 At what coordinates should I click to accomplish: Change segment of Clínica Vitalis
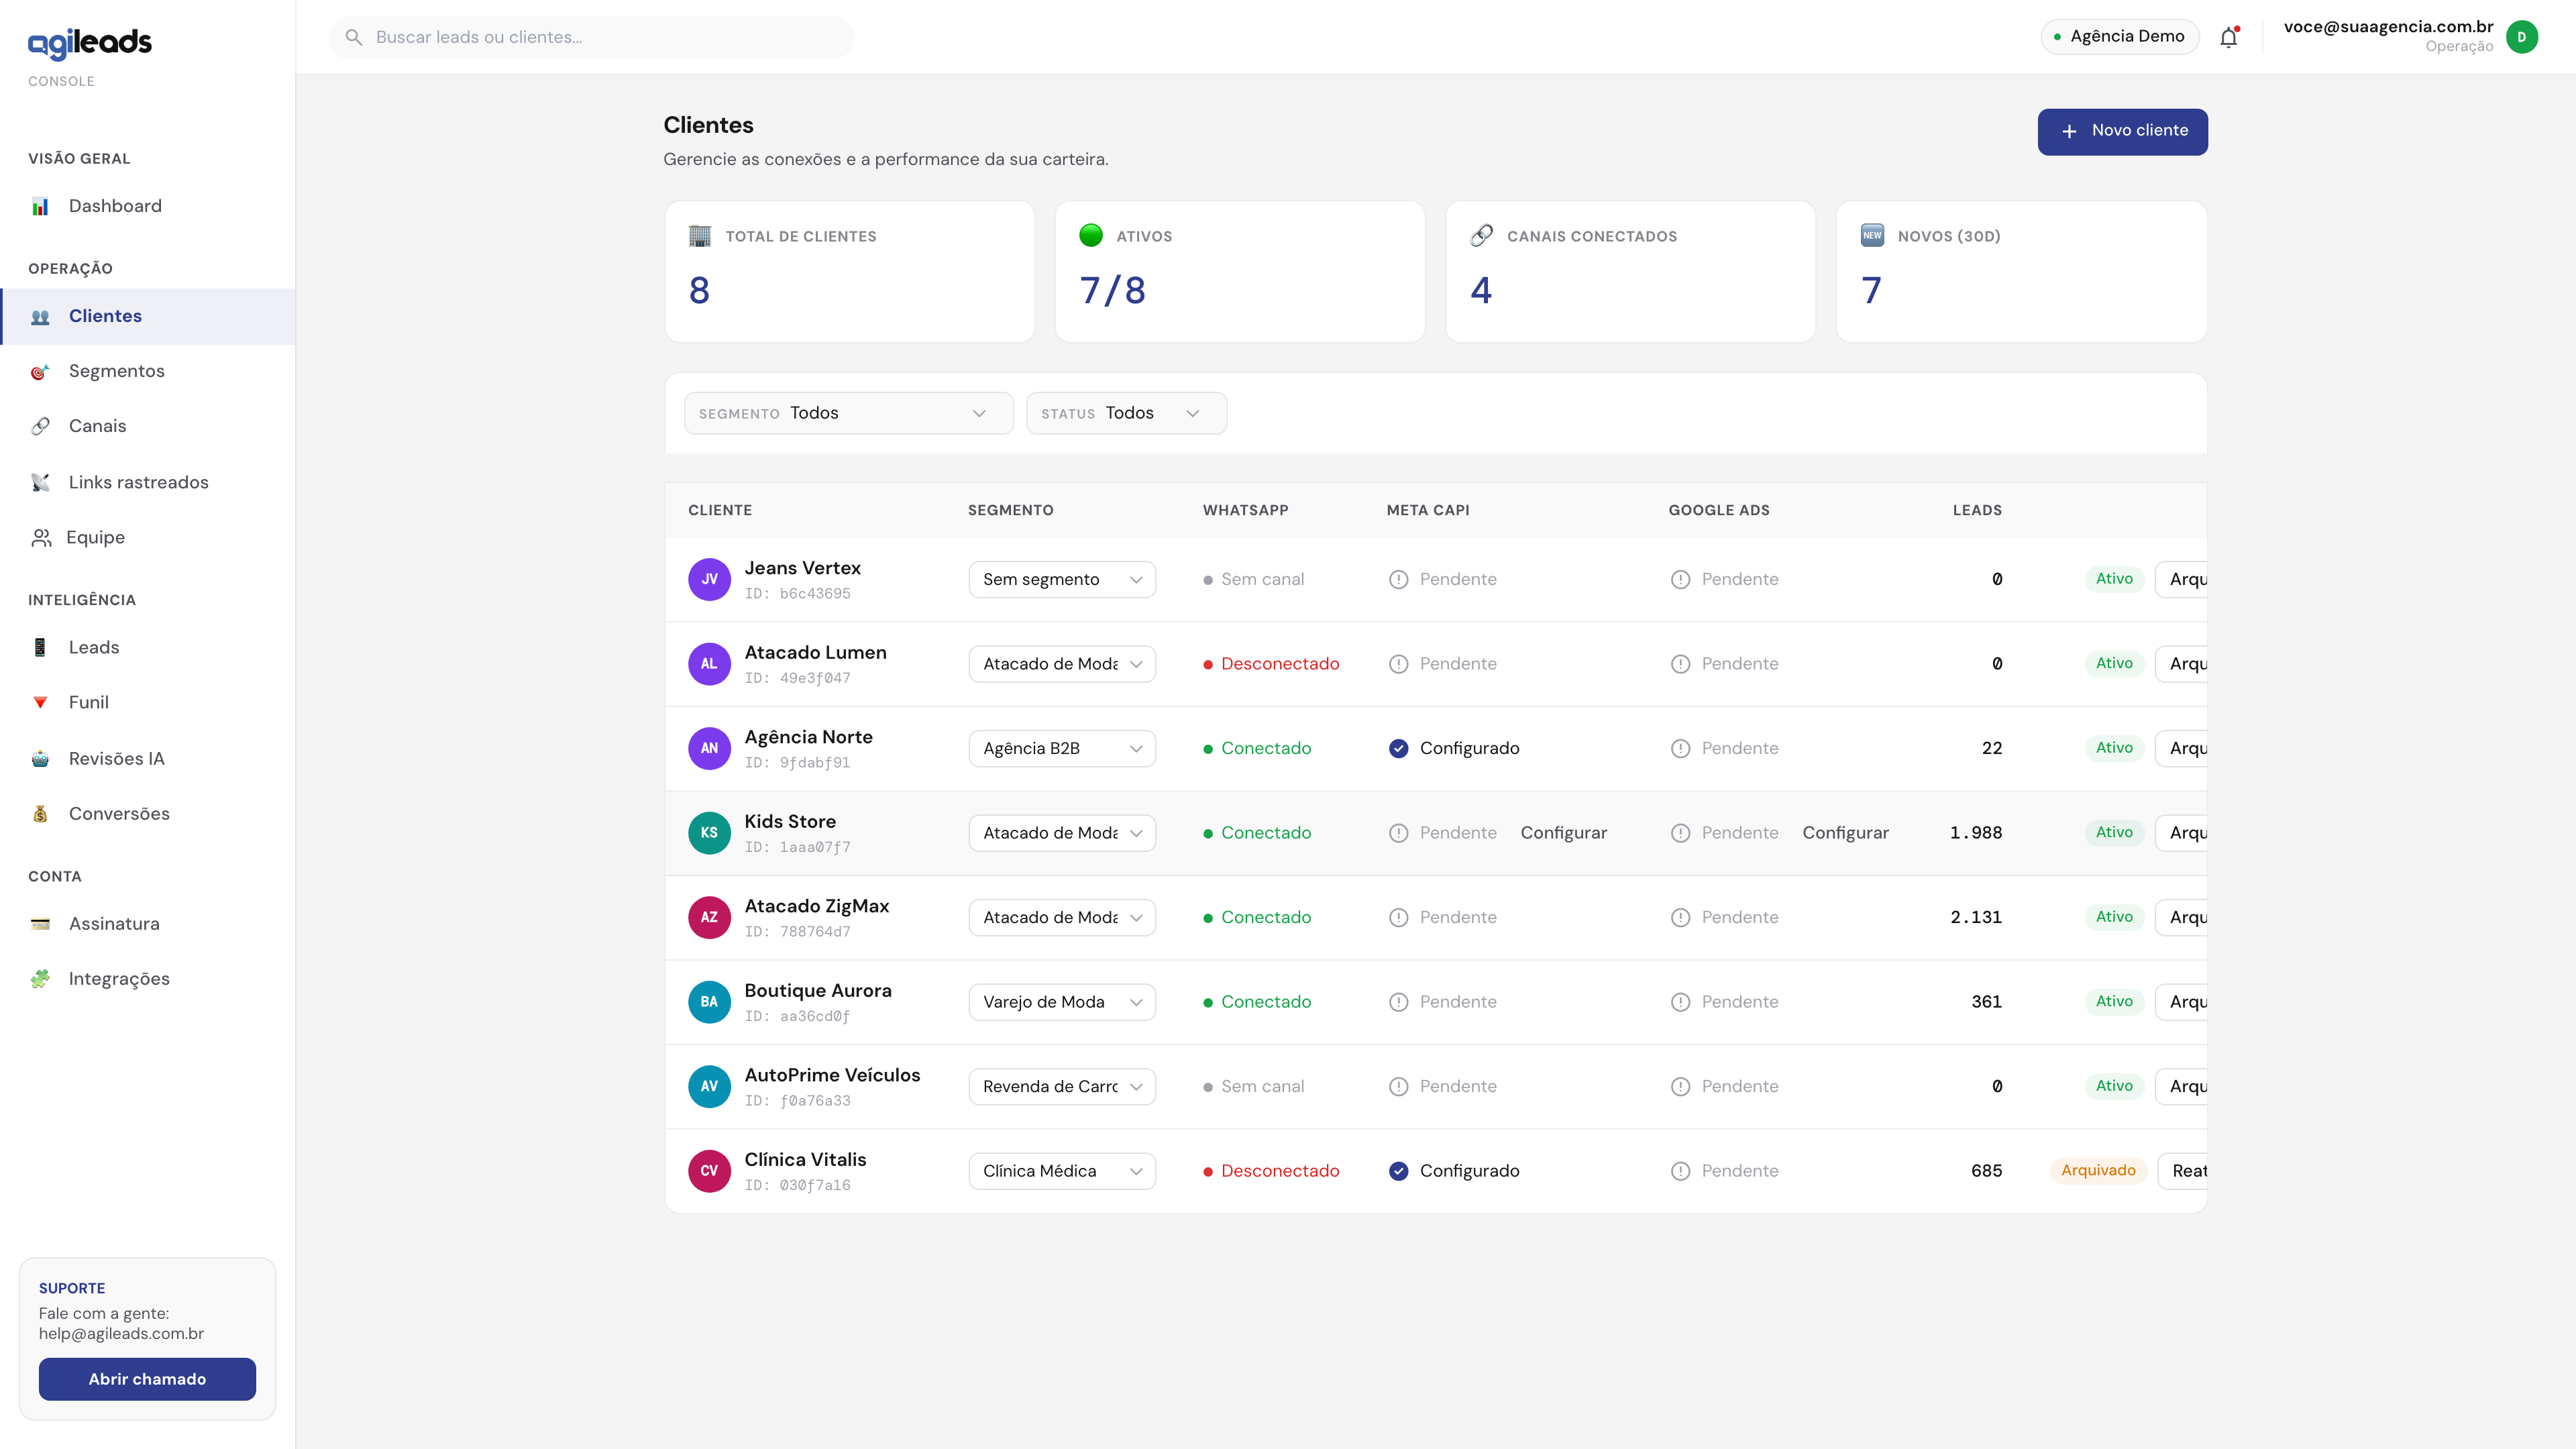[1062, 1171]
